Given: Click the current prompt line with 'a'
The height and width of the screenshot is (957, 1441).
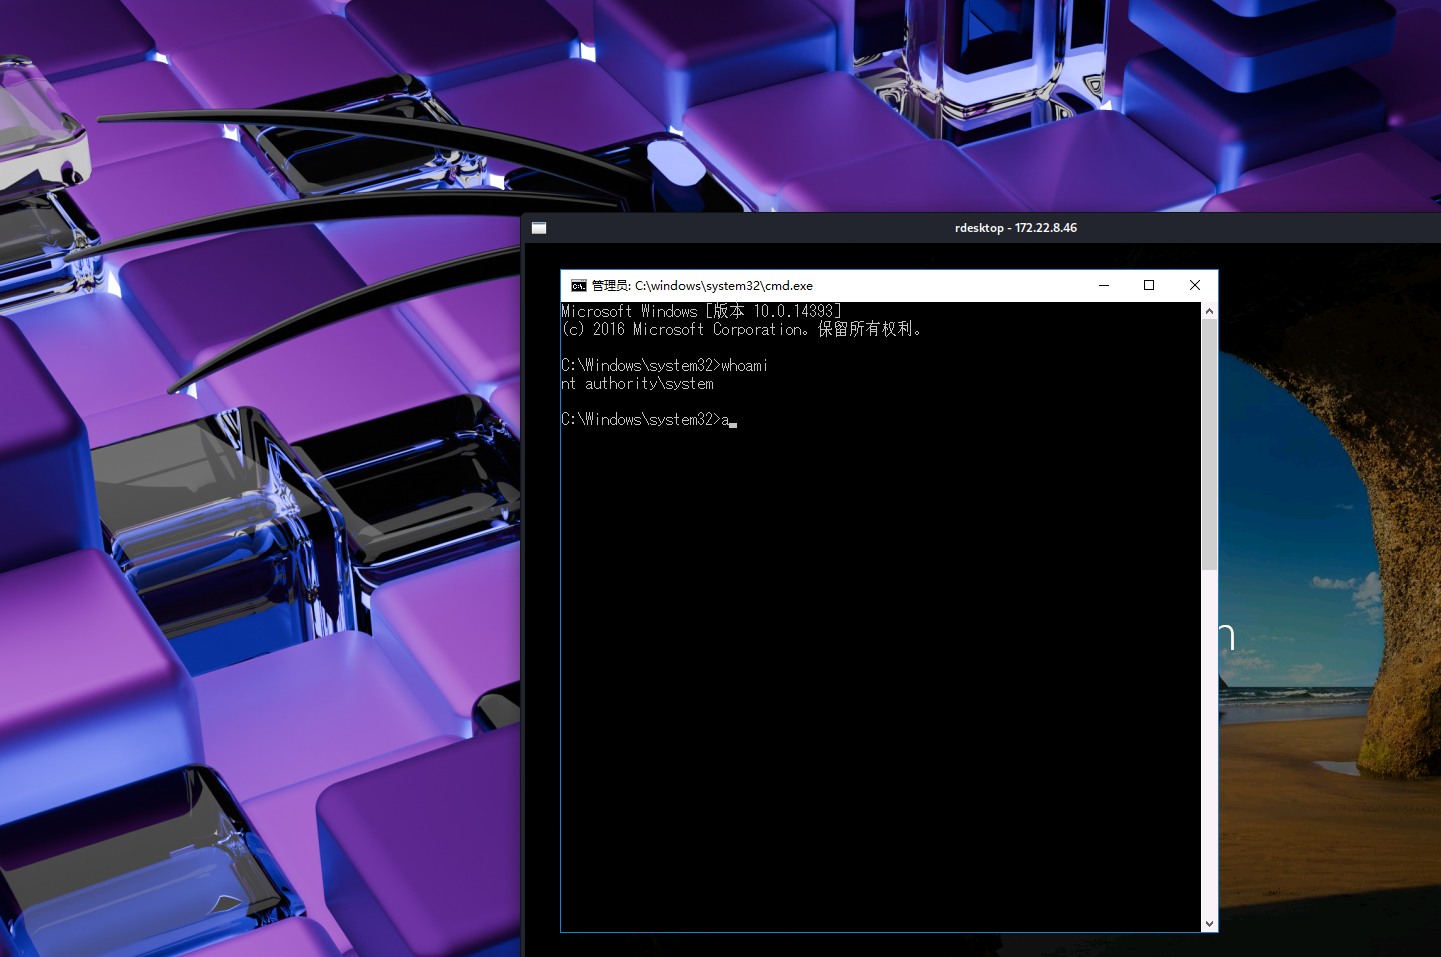Looking at the screenshot, I should click(648, 419).
